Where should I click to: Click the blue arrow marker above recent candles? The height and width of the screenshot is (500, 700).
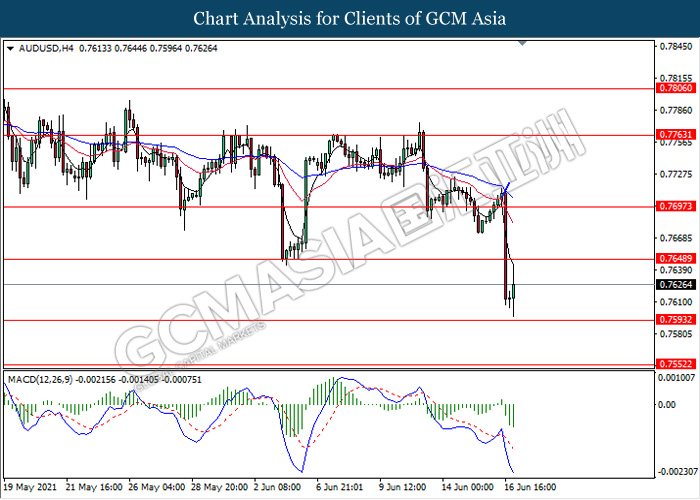[507, 186]
